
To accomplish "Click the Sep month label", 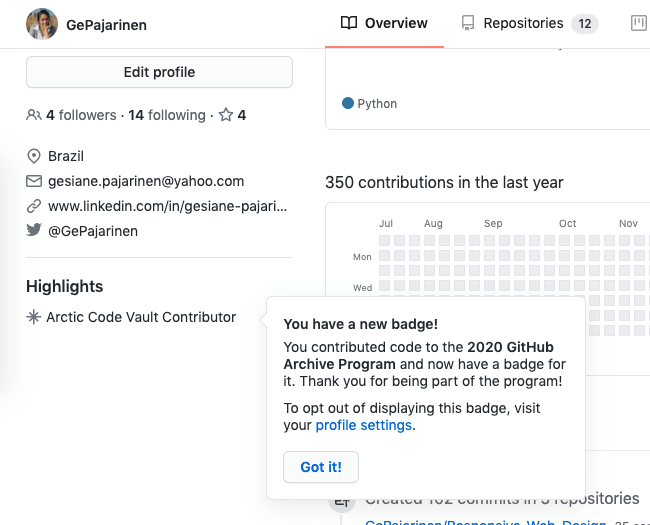I will [493, 224].
